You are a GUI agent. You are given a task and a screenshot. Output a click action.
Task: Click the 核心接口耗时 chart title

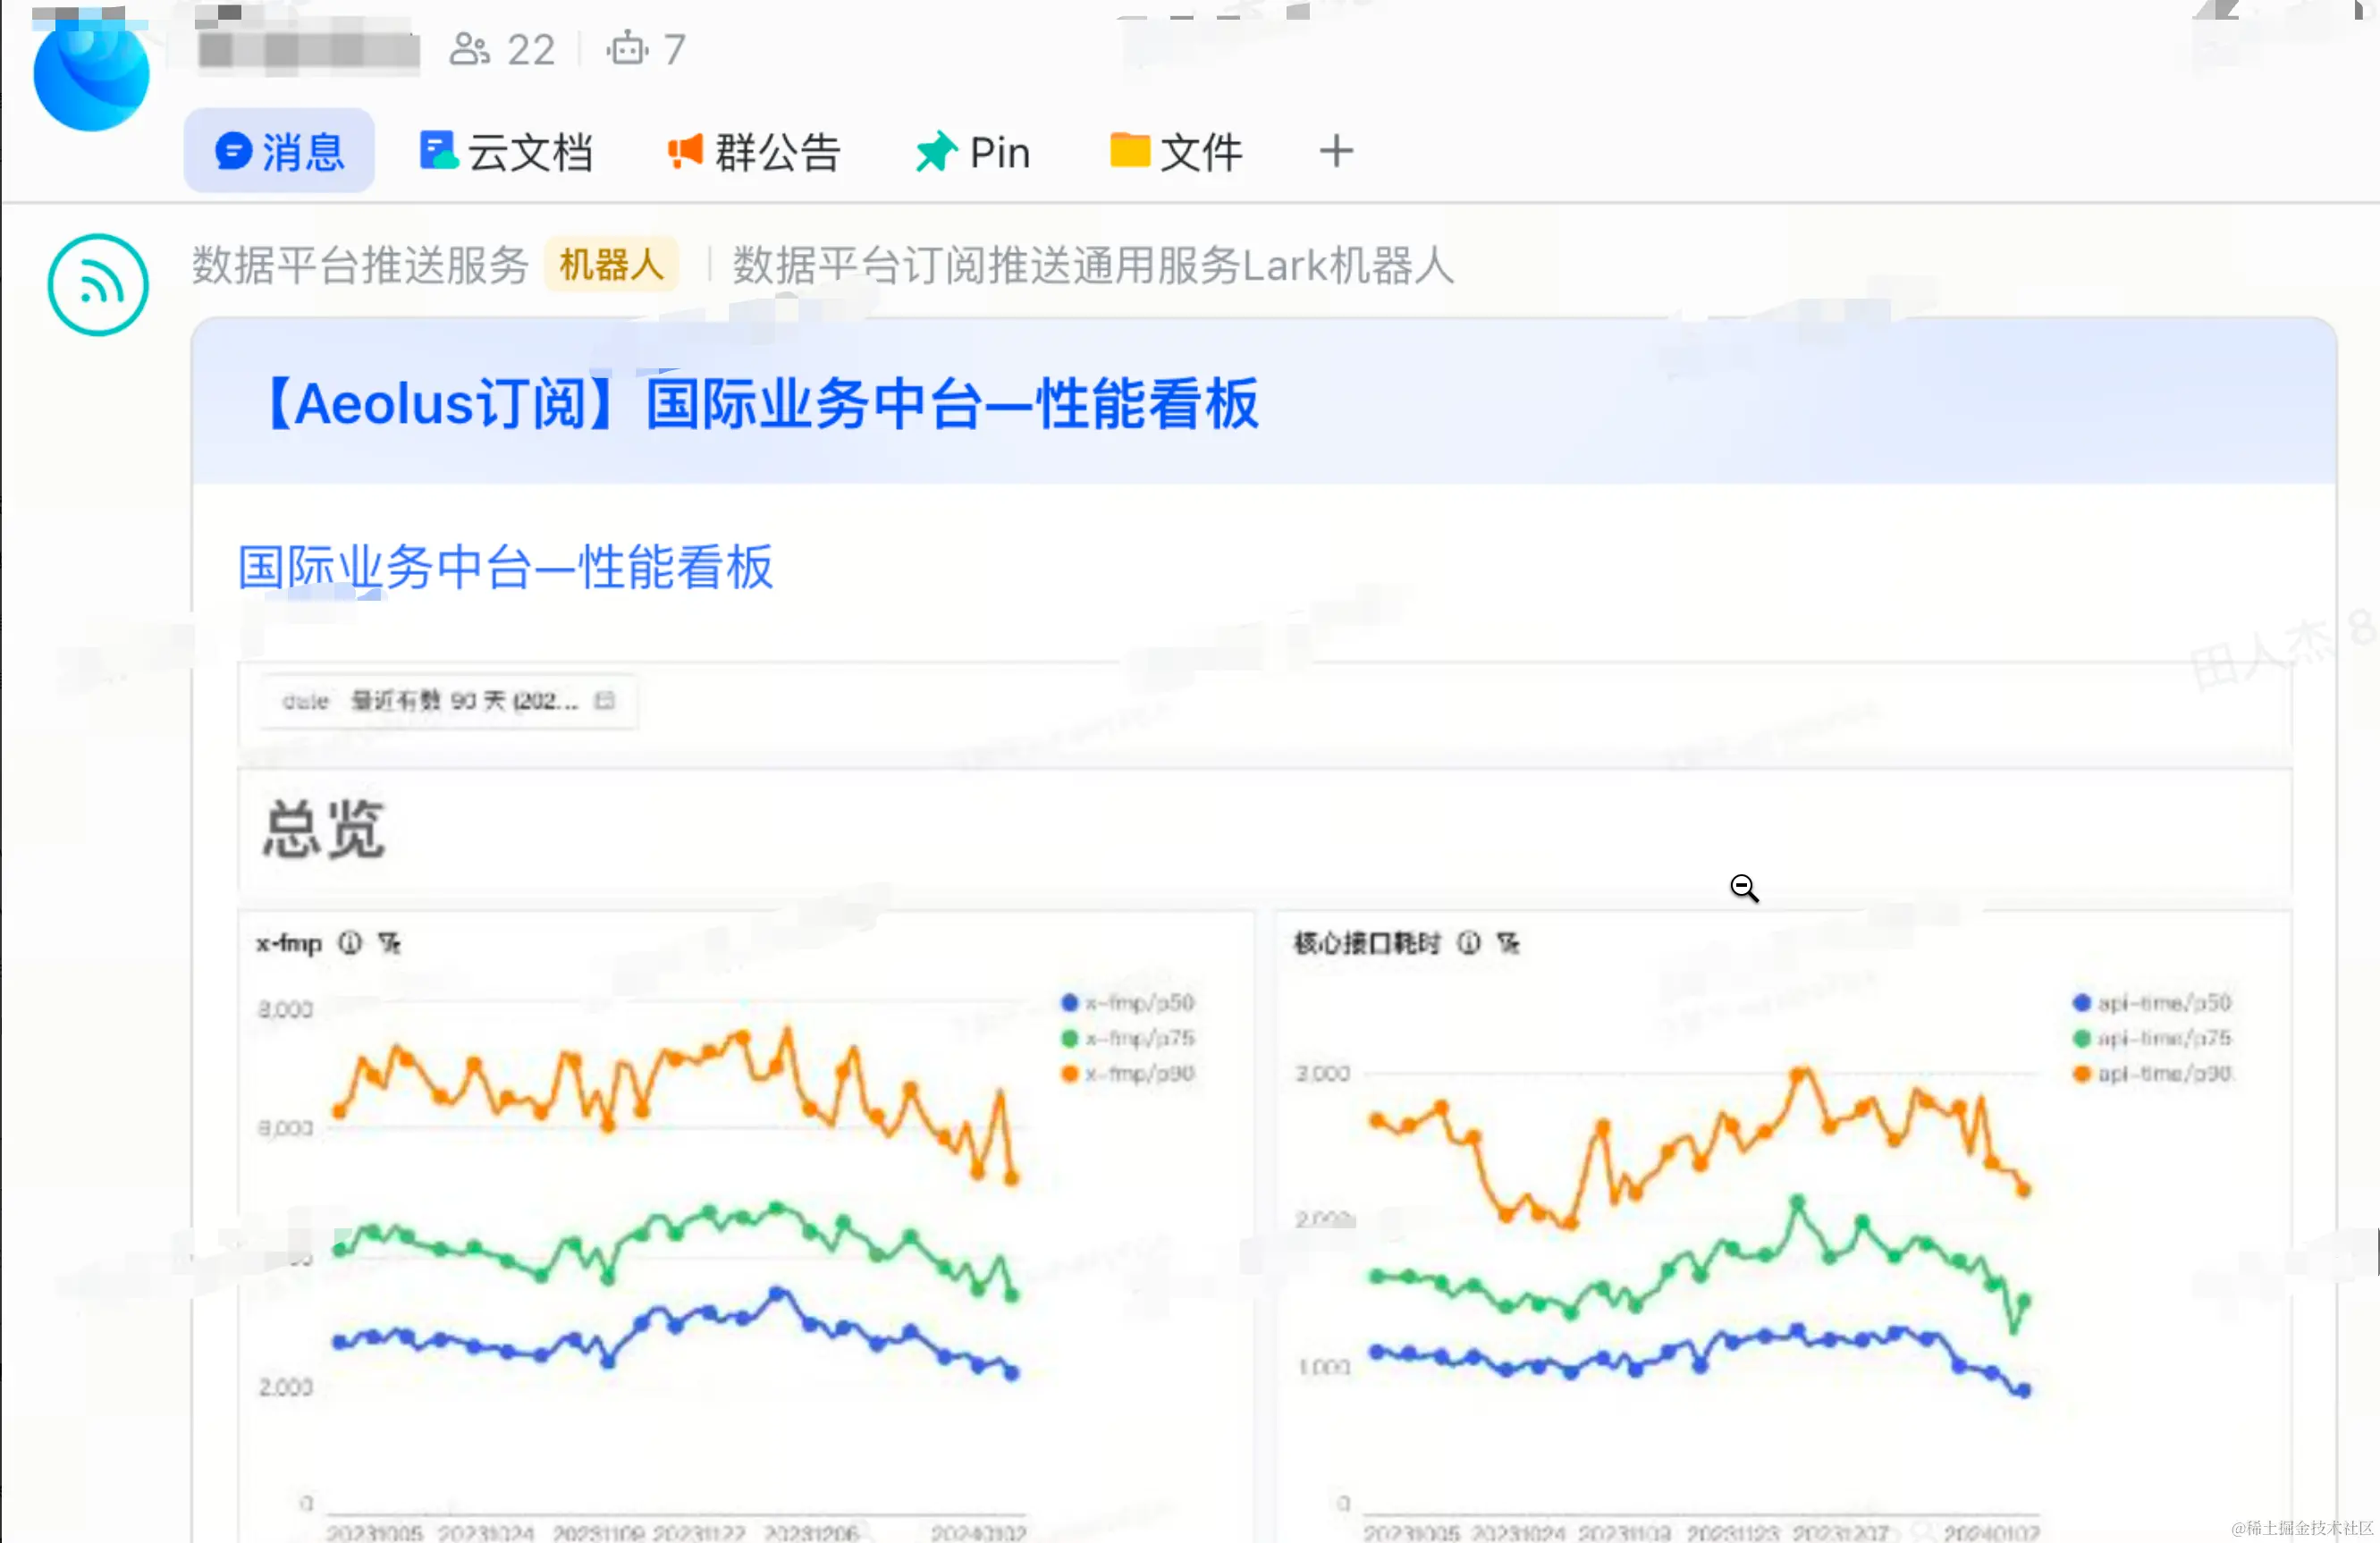1367,943
